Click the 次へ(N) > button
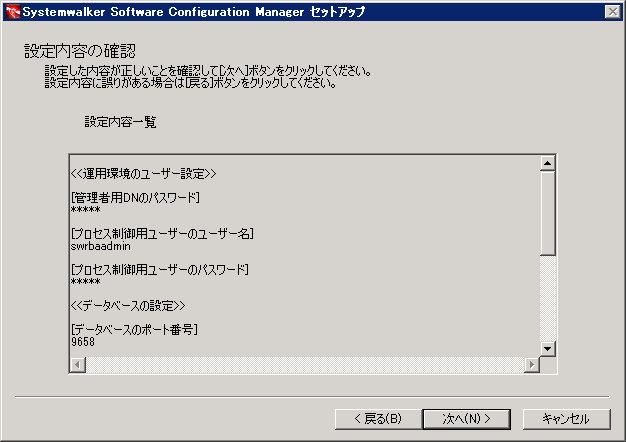 [x=466, y=419]
